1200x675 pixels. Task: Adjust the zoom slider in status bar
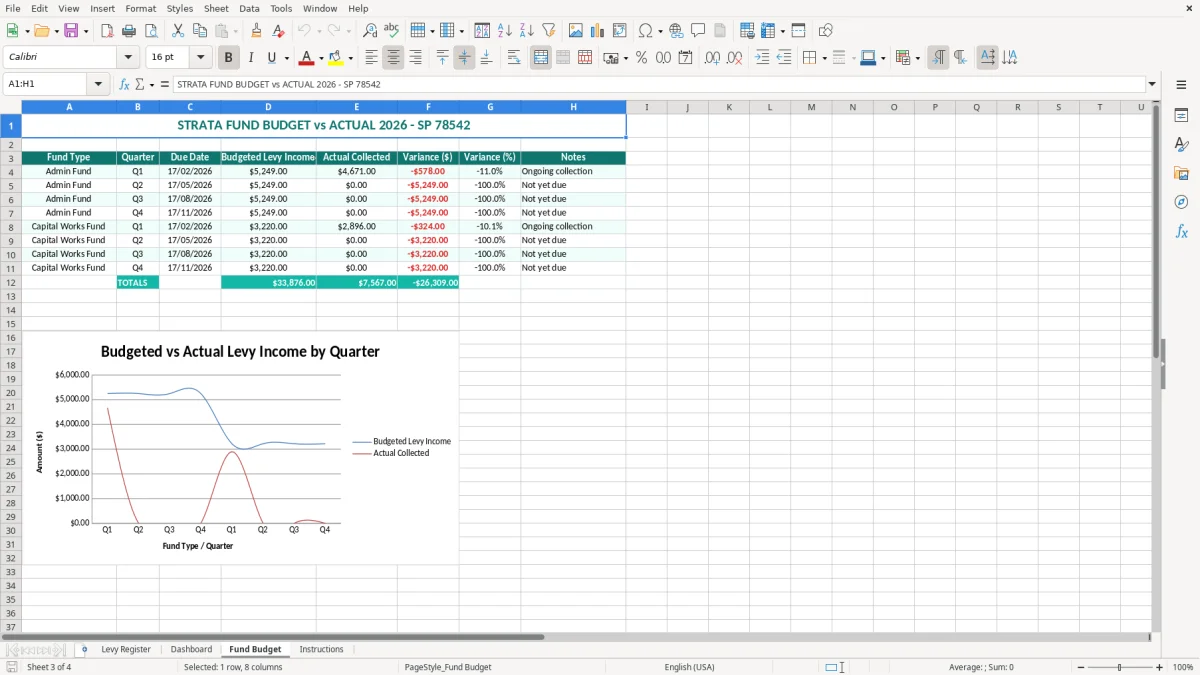point(1119,667)
